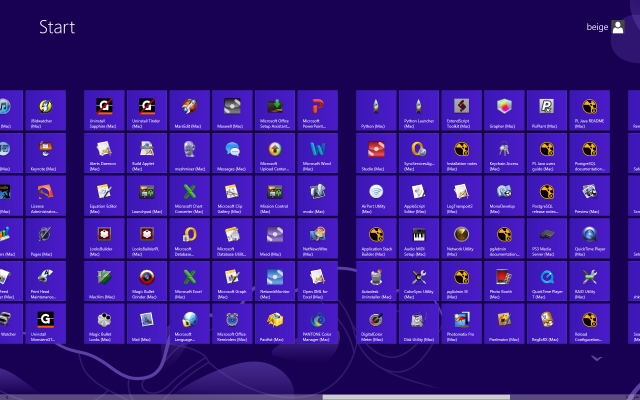Open the Mission Control (Mac) tile
This screenshot has height=400, width=640.
tap(275, 196)
